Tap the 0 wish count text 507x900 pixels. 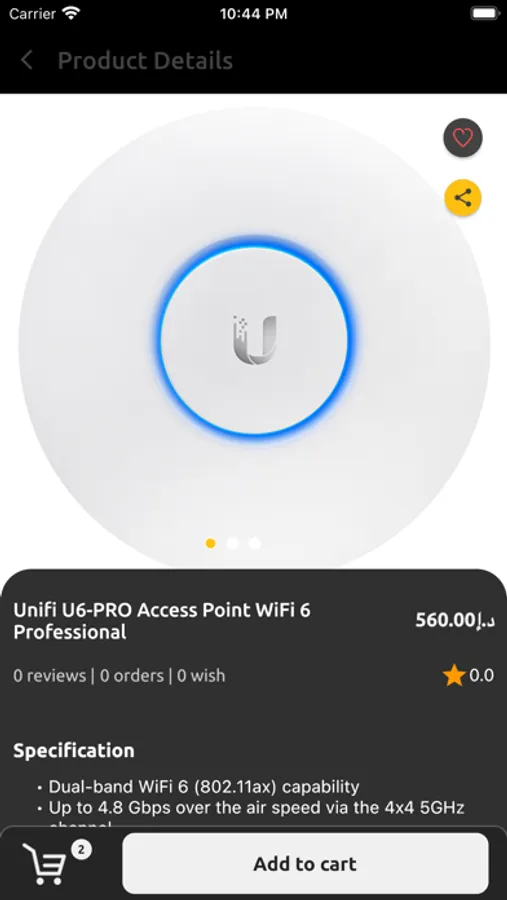pos(201,676)
